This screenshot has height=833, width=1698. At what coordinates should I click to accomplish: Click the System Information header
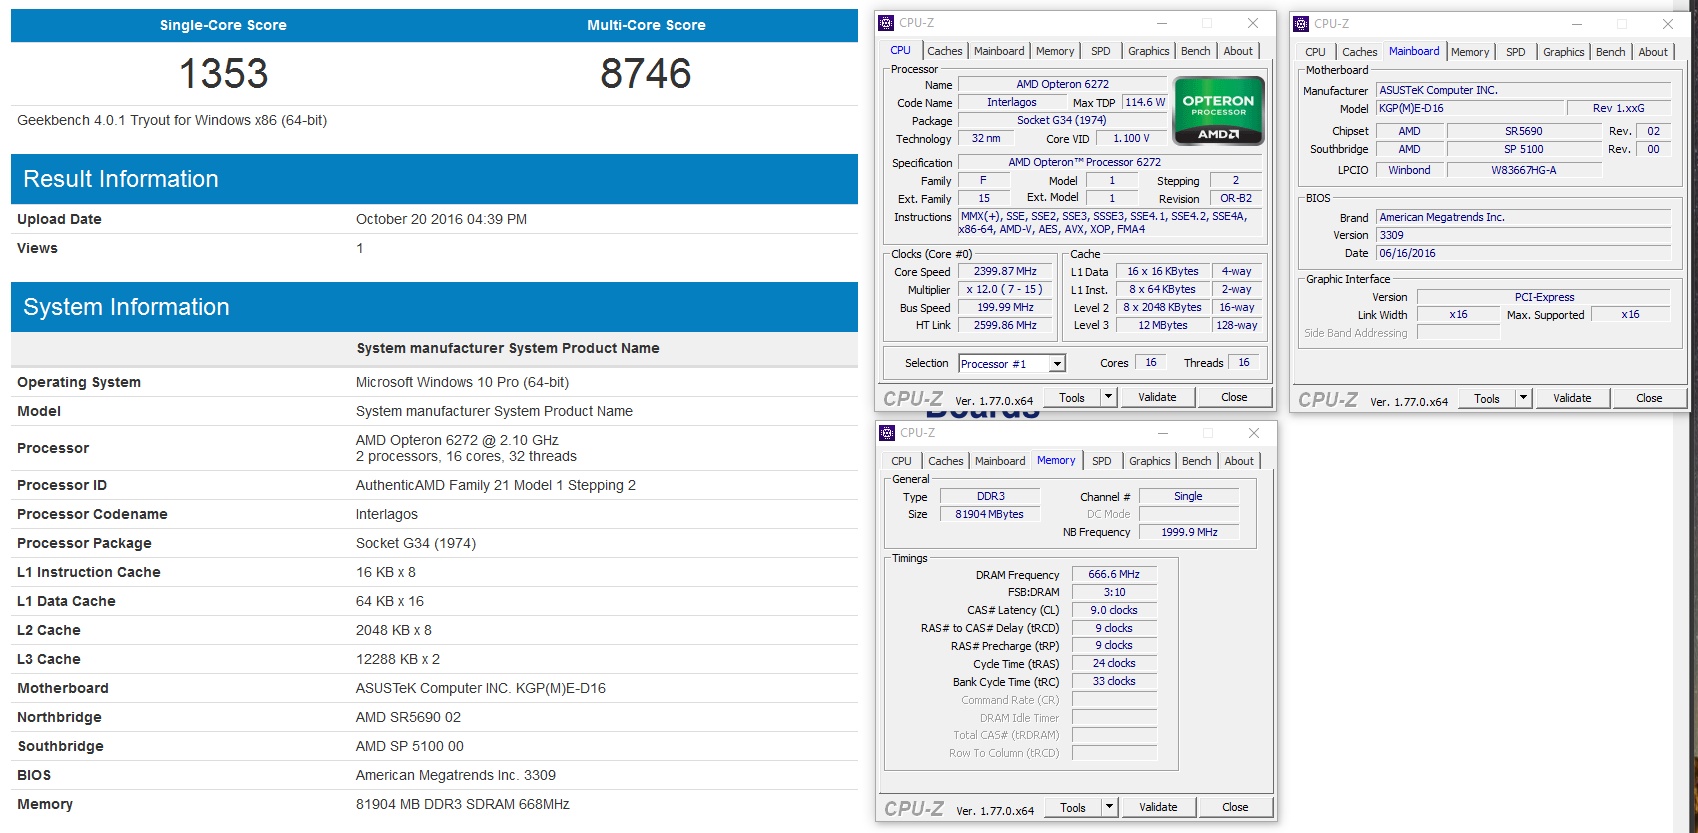(434, 307)
